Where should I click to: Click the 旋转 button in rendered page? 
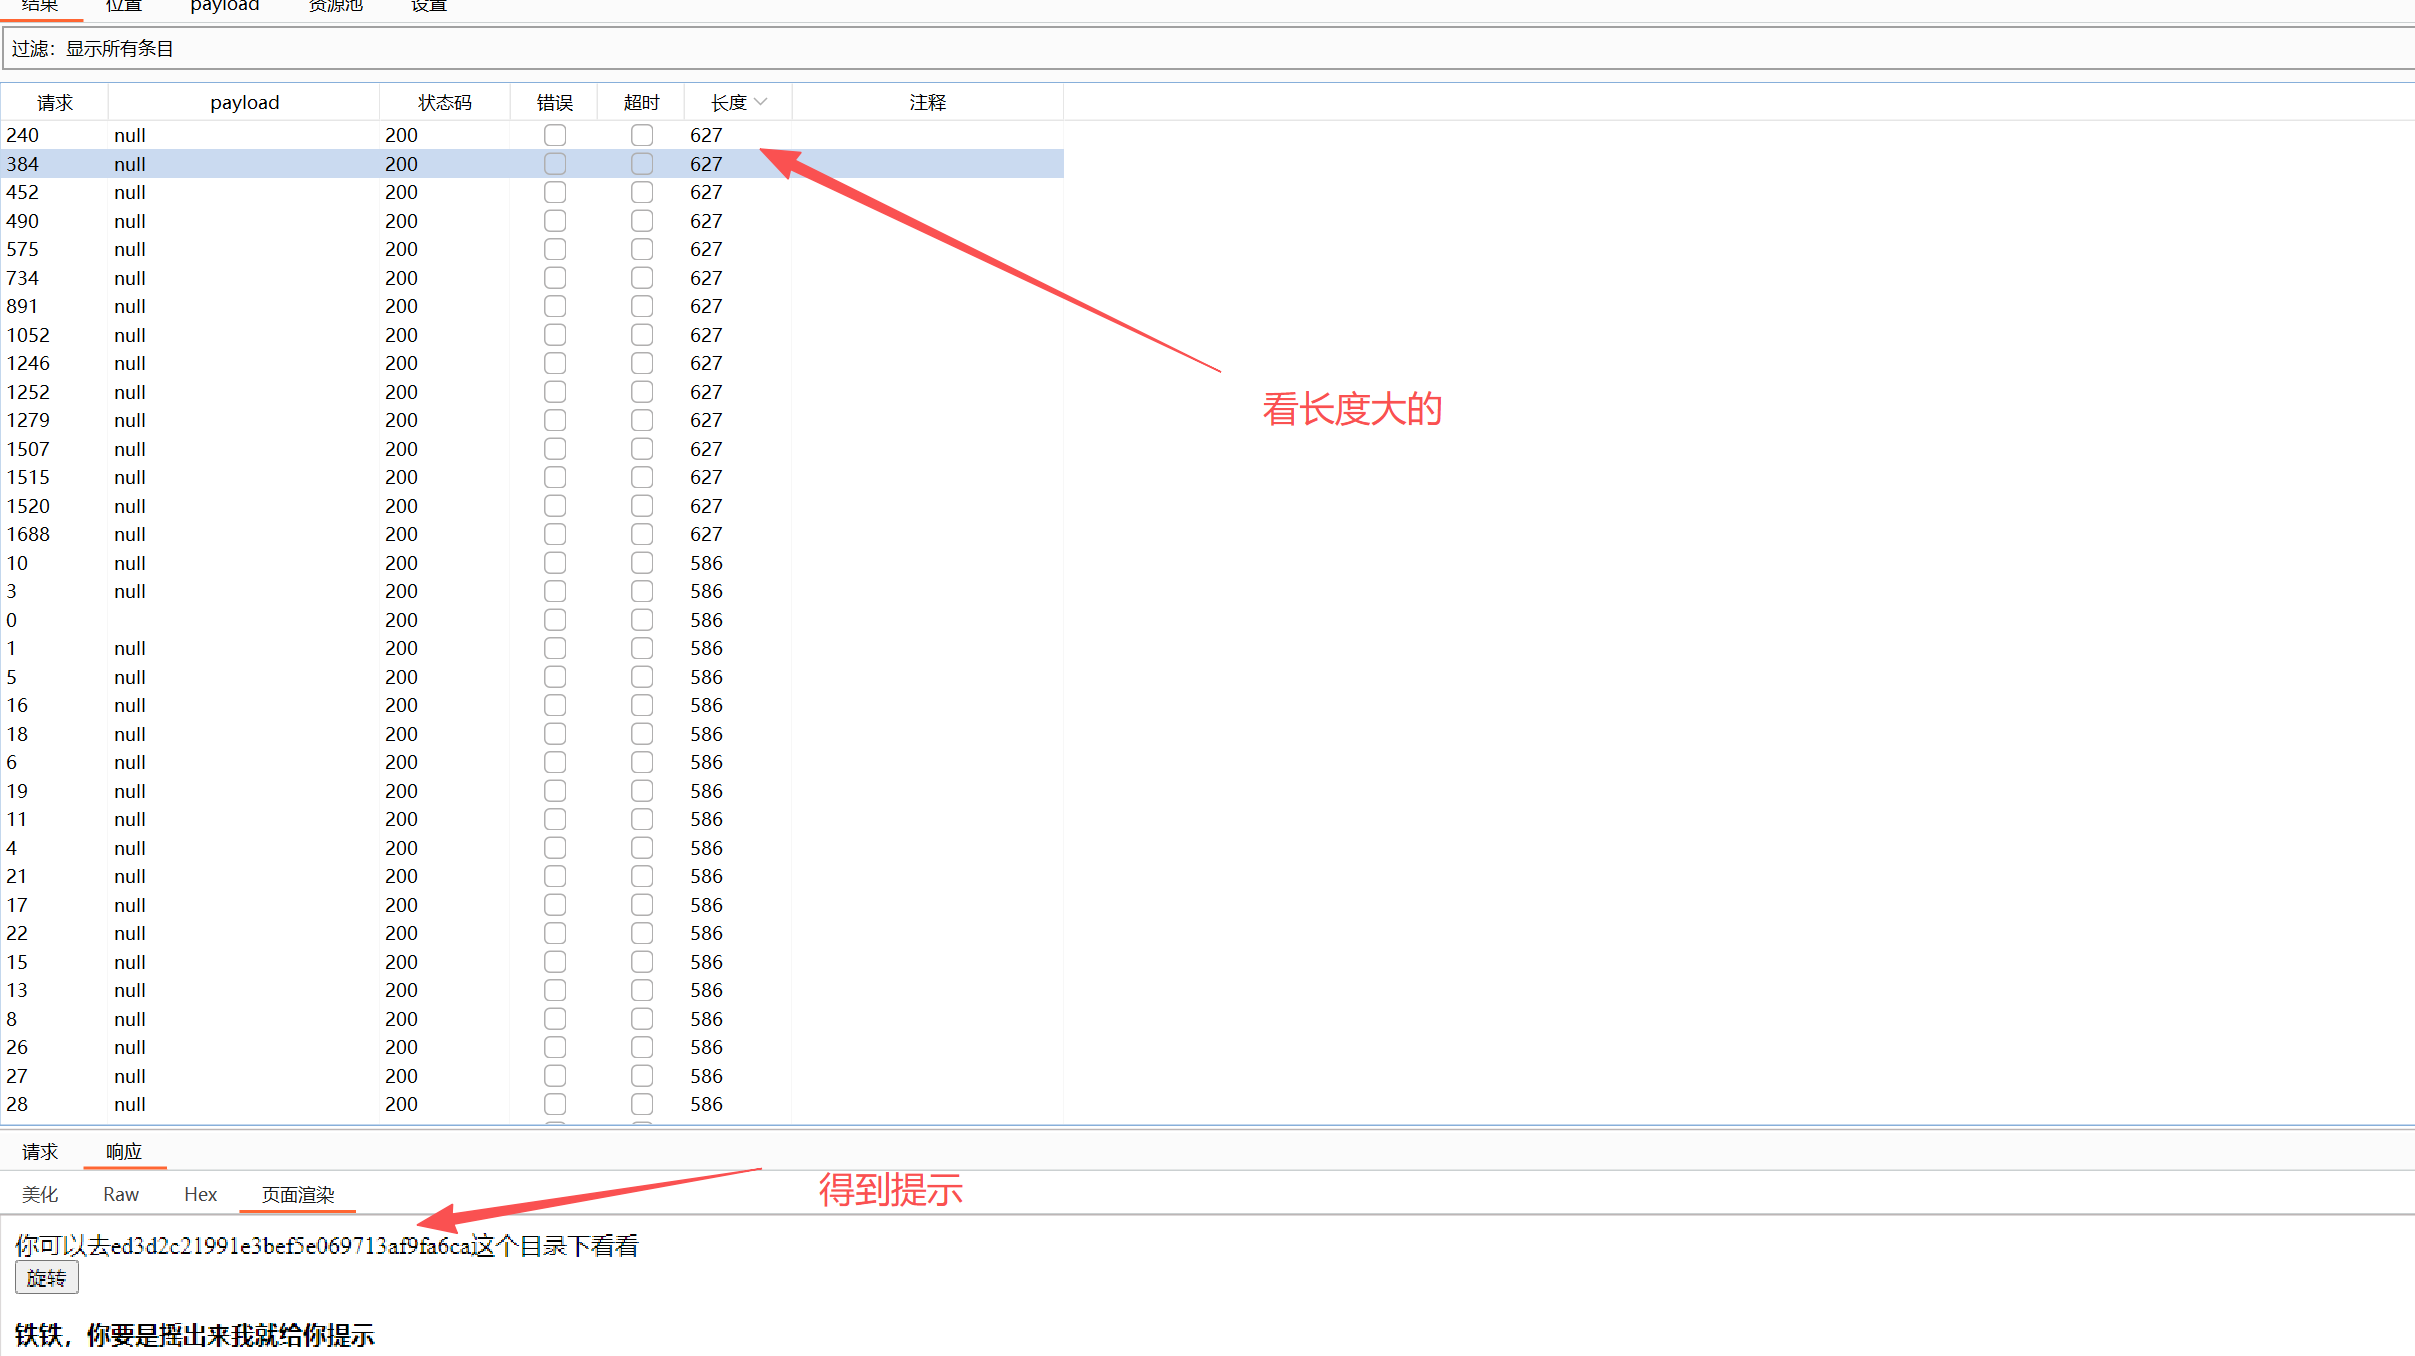click(46, 1278)
